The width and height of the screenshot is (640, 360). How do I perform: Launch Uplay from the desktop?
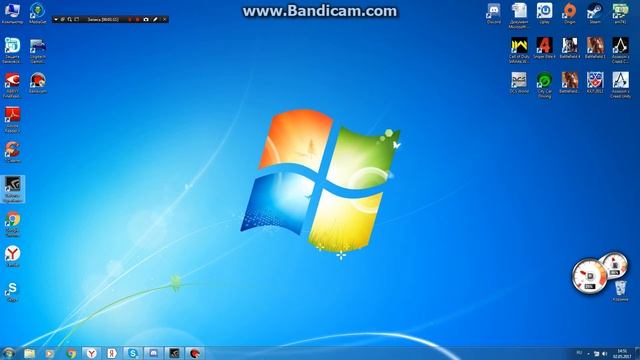544,13
